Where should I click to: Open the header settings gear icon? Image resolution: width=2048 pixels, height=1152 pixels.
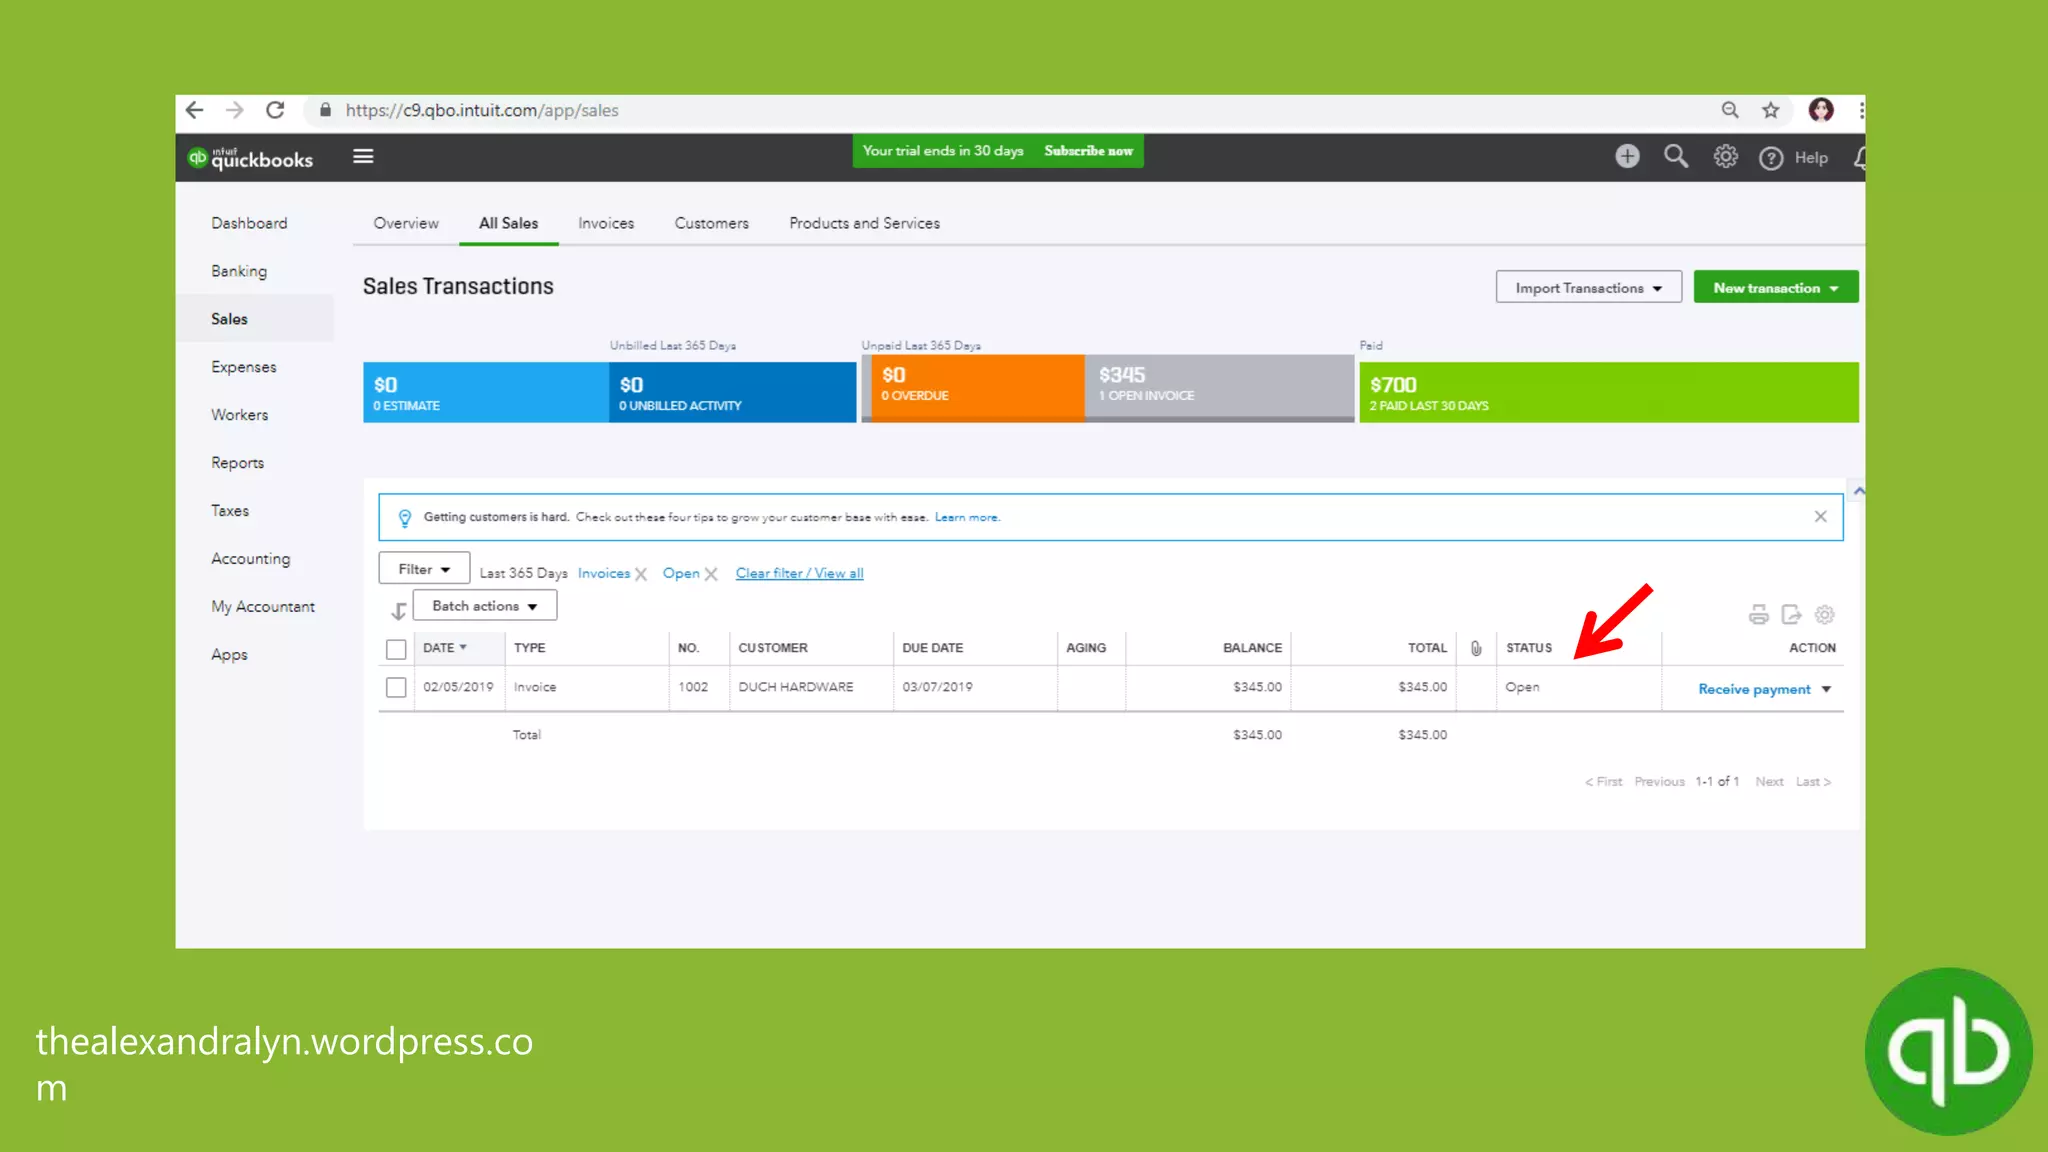(x=1725, y=157)
